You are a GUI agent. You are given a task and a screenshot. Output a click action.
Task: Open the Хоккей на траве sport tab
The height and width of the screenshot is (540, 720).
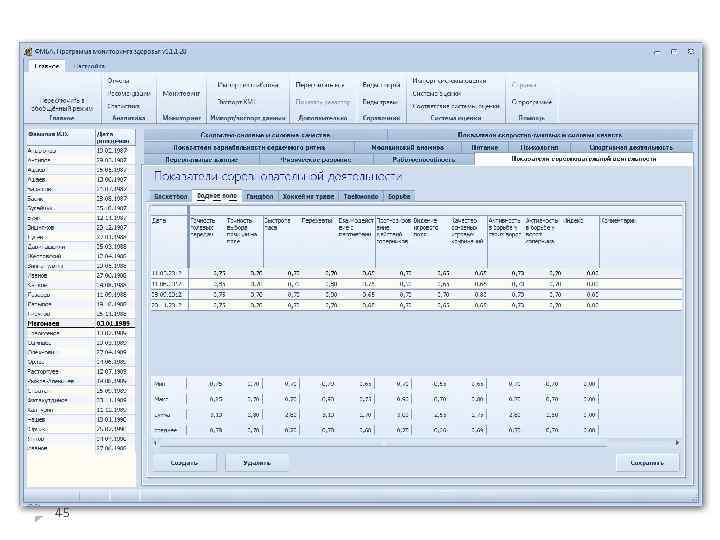coord(308,197)
